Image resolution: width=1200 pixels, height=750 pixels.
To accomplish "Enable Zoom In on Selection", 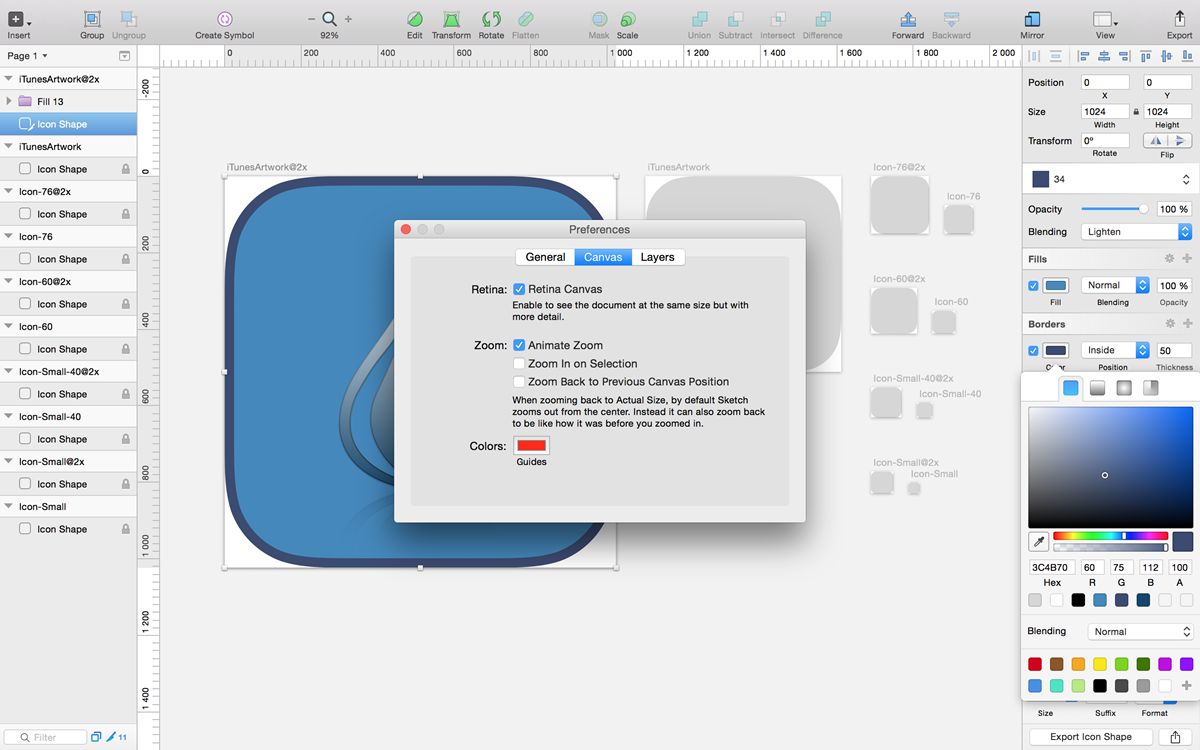I will [519, 364].
